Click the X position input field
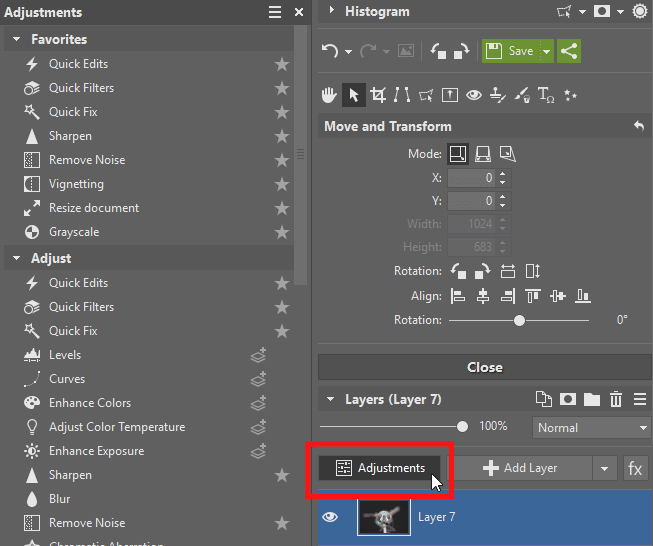This screenshot has width=653, height=546. click(471, 178)
